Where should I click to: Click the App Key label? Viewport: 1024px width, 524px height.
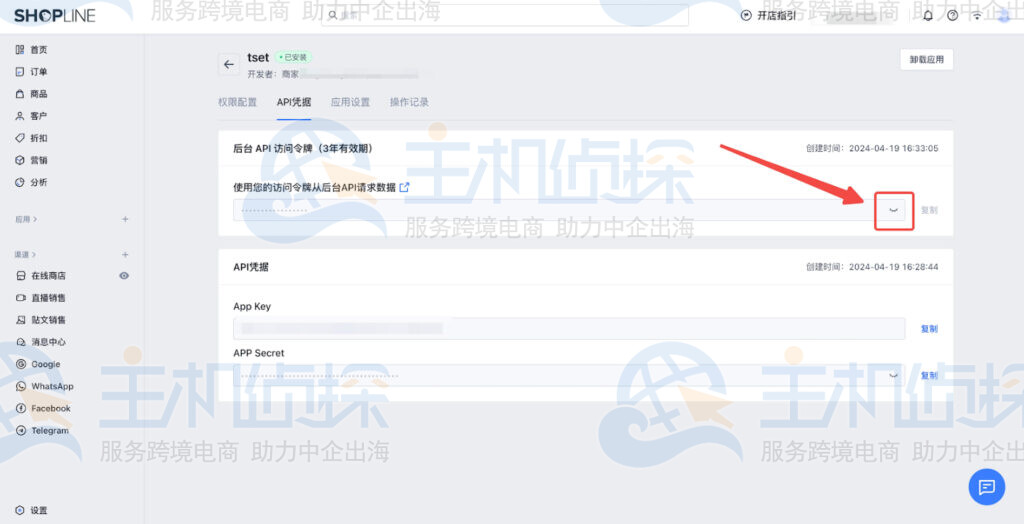[252, 306]
